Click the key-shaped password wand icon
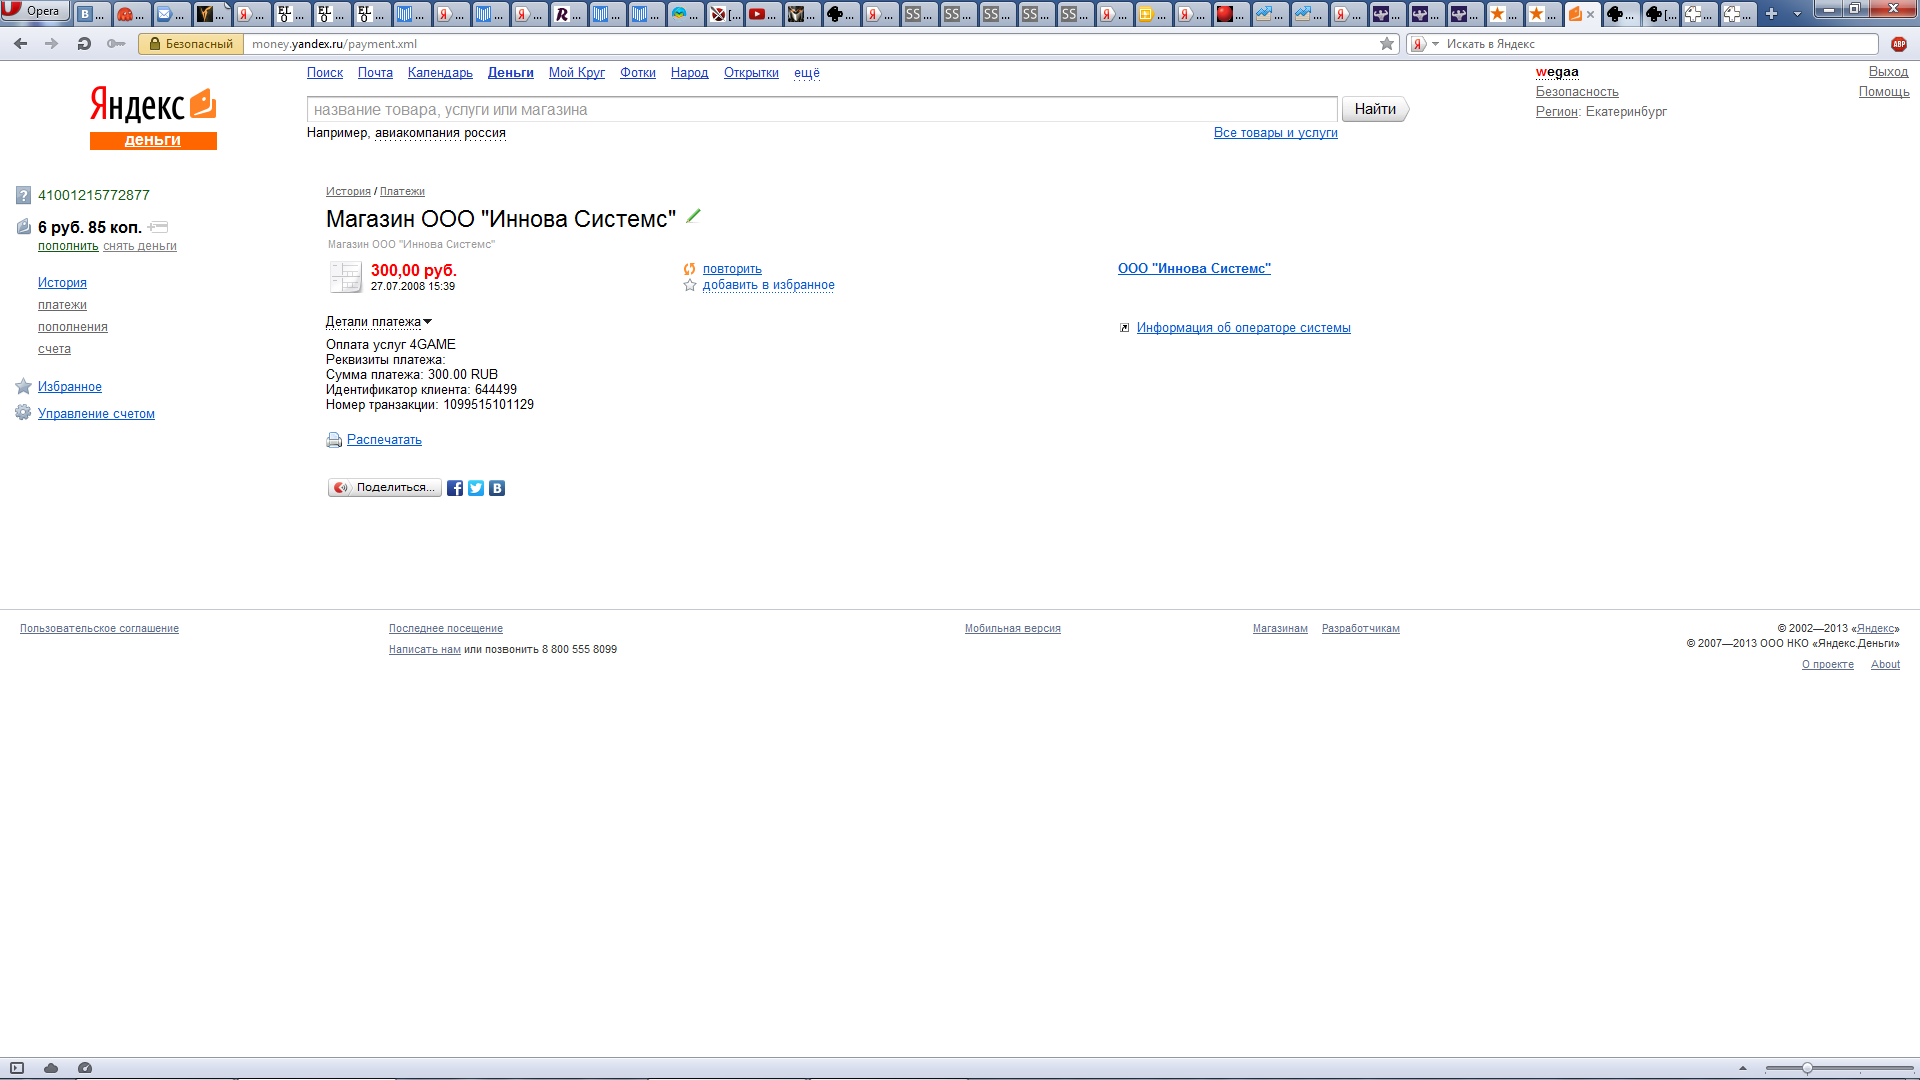 pyautogui.click(x=116, y=44)
